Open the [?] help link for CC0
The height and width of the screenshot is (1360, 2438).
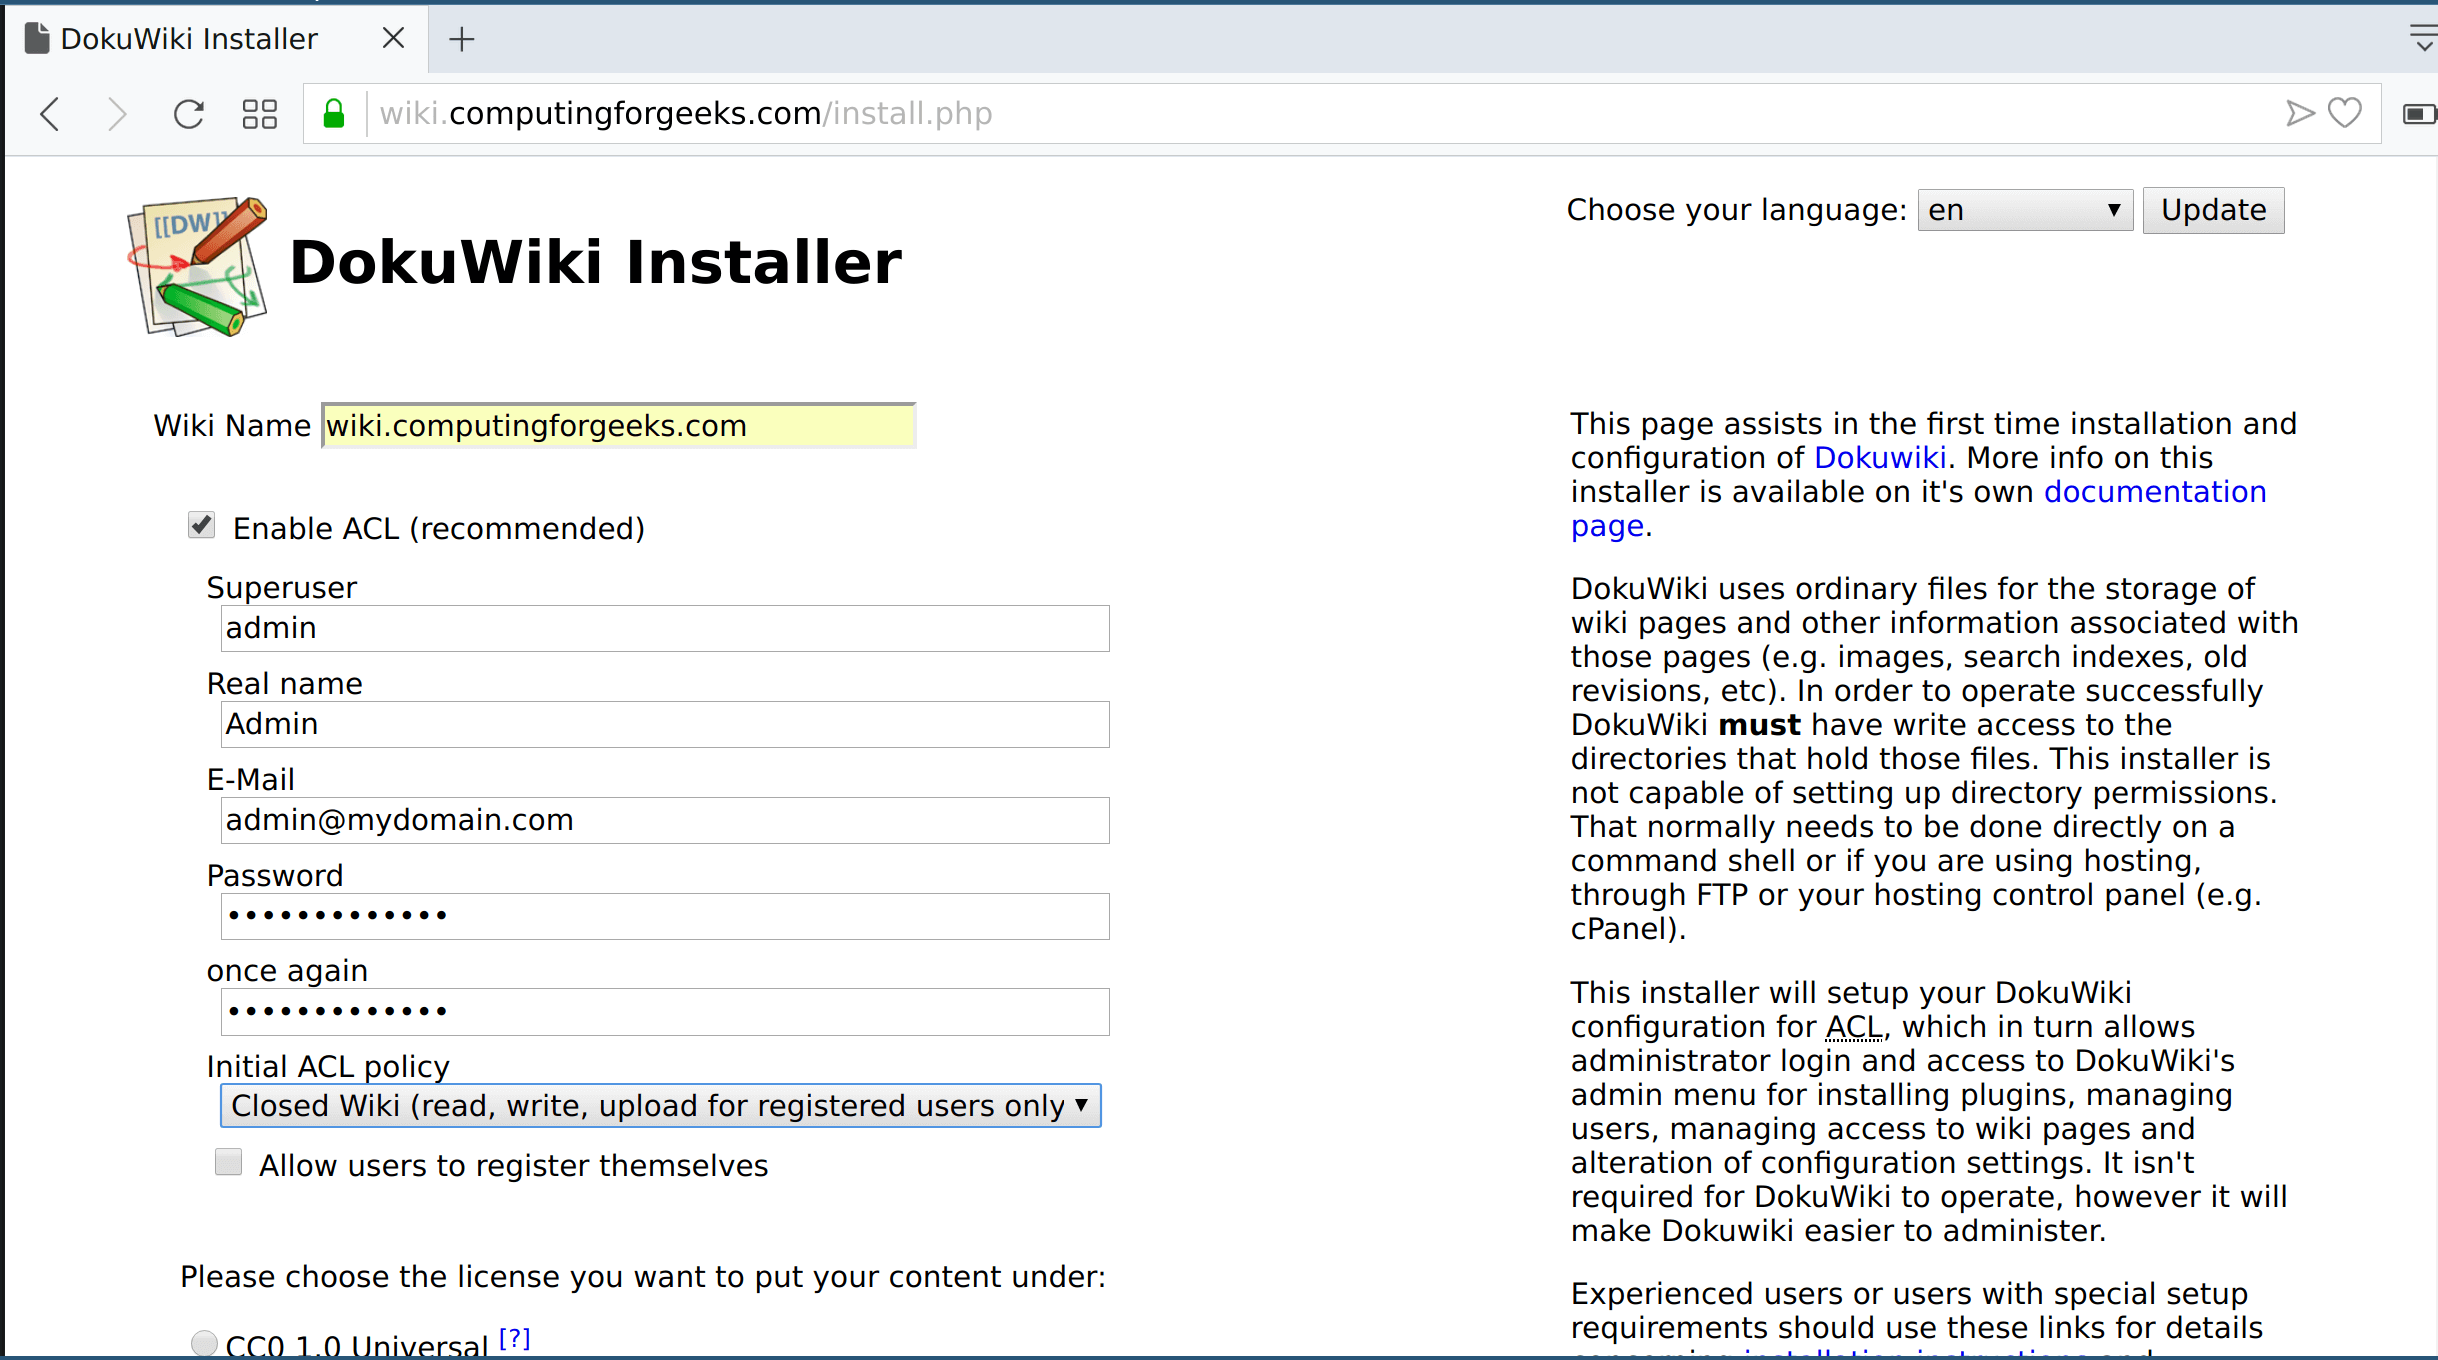click(x=514, y=1338)
